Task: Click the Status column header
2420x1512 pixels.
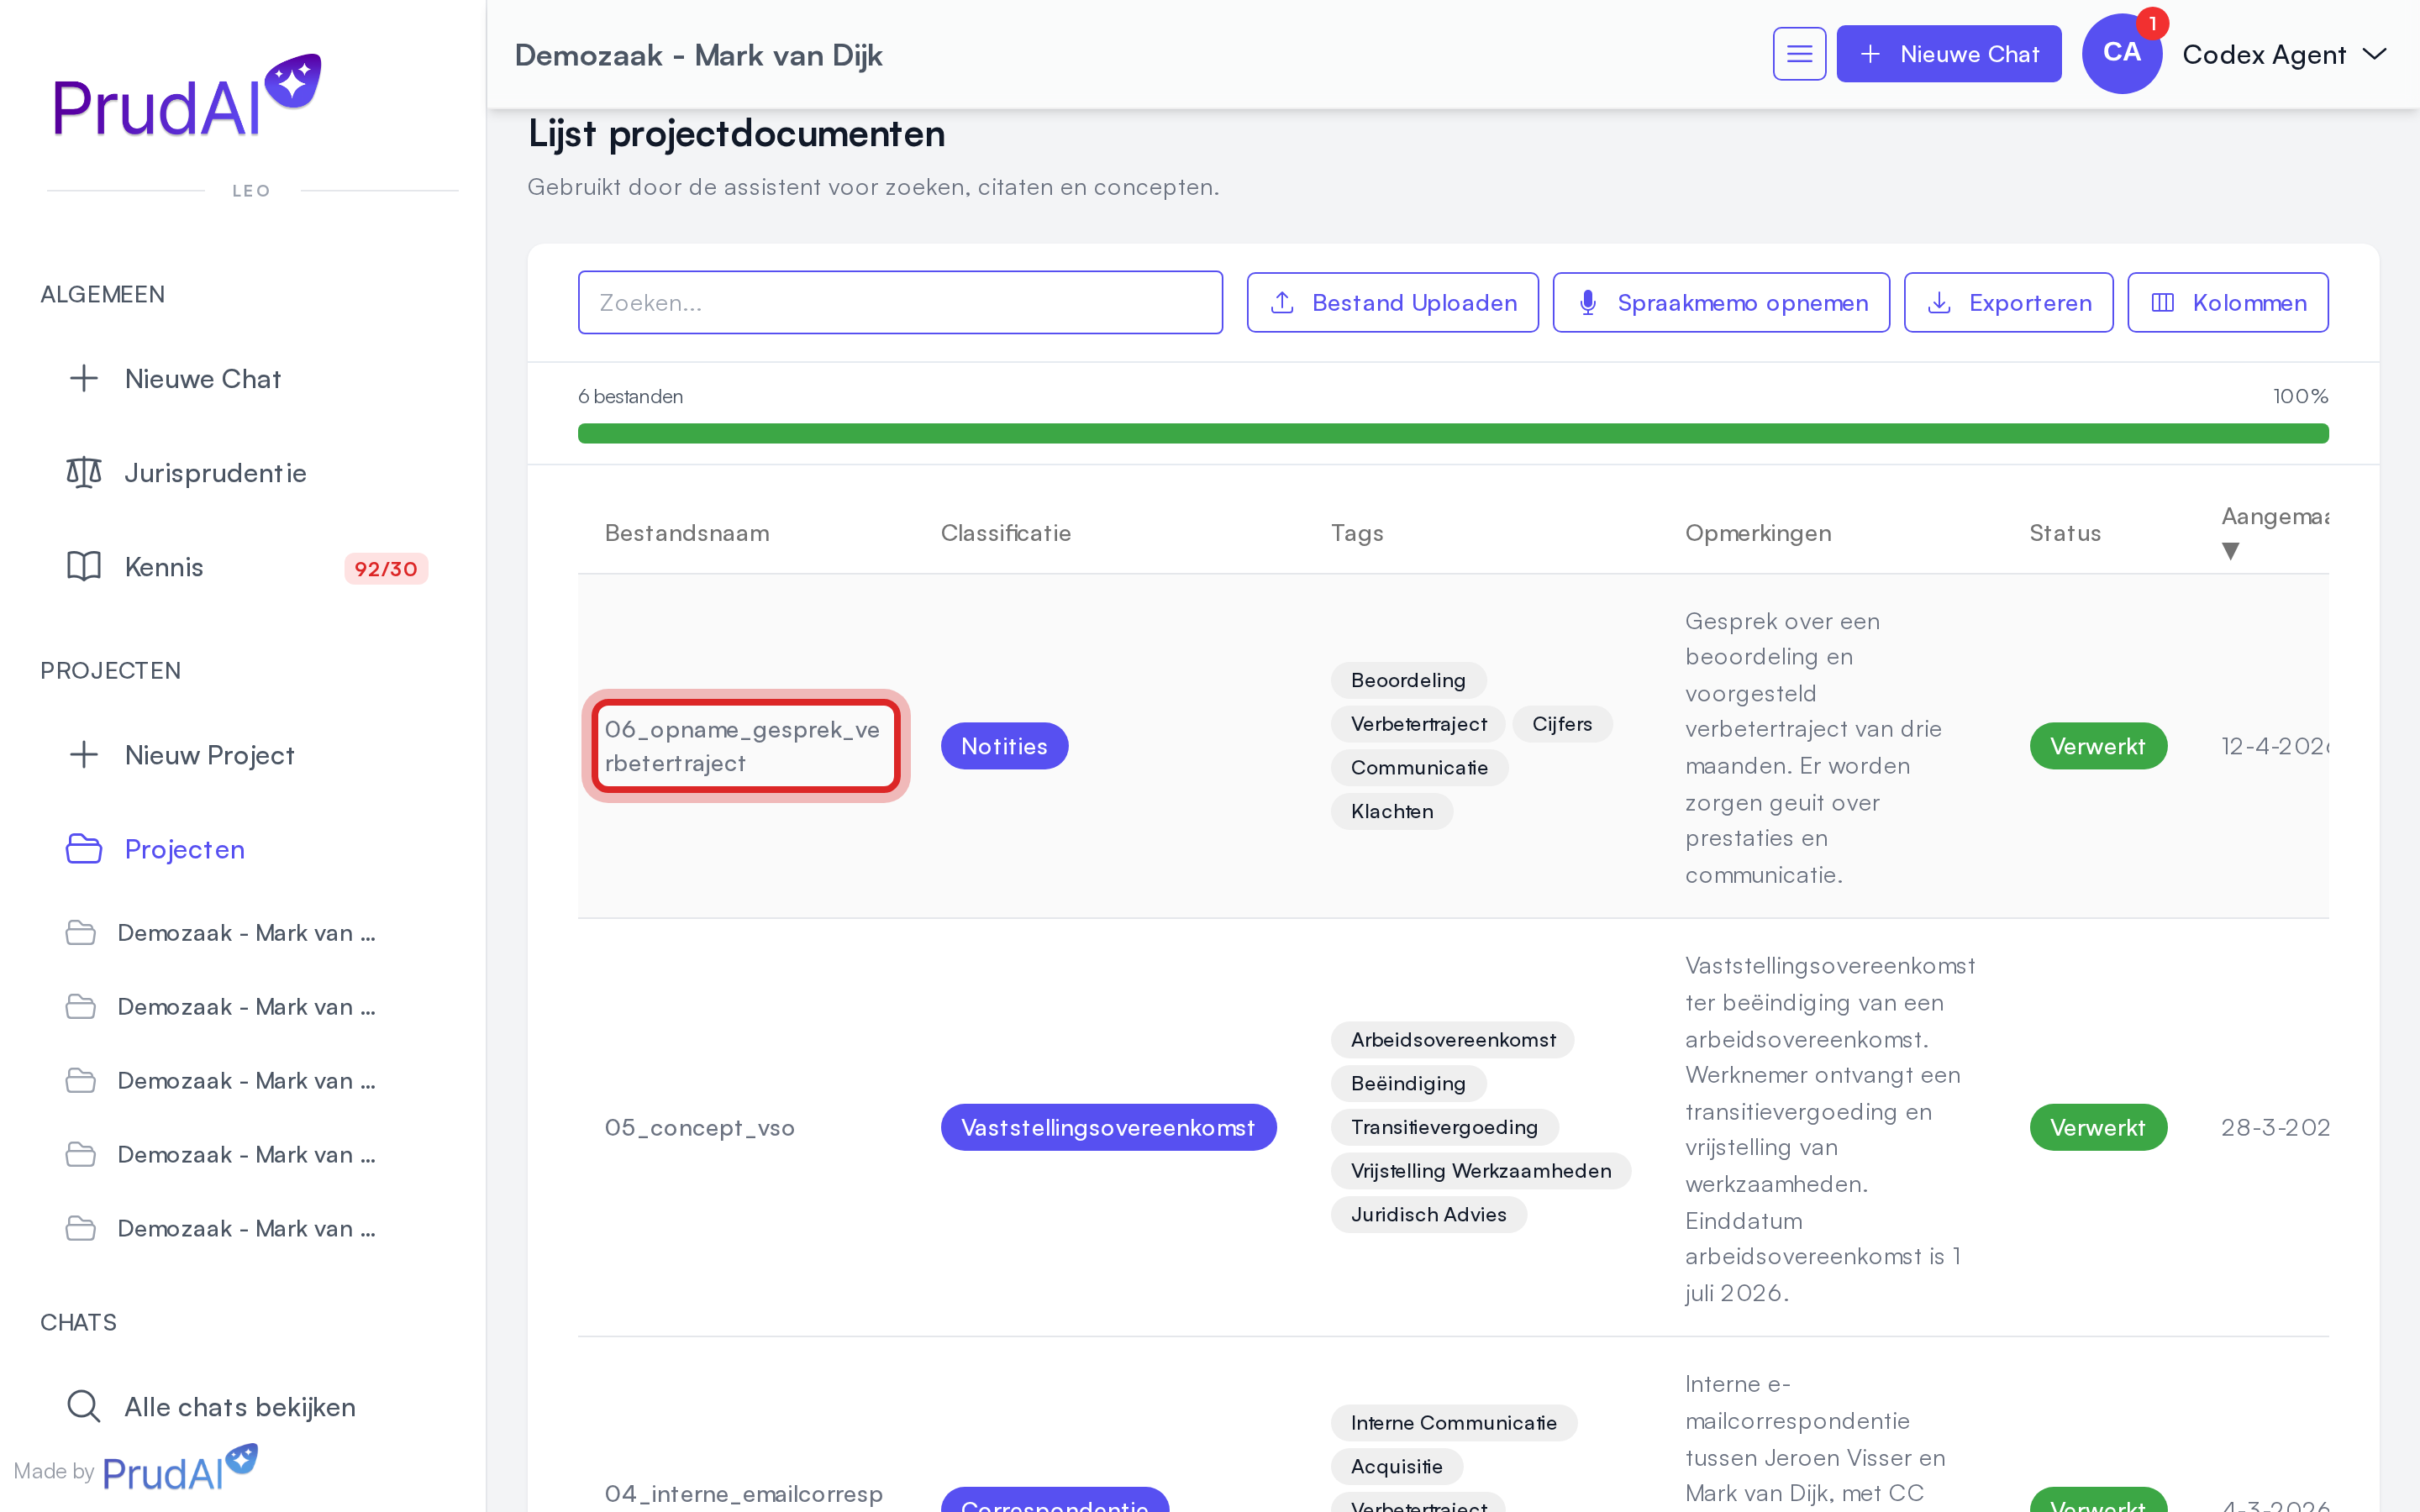Action: [x=2065, y=533]
